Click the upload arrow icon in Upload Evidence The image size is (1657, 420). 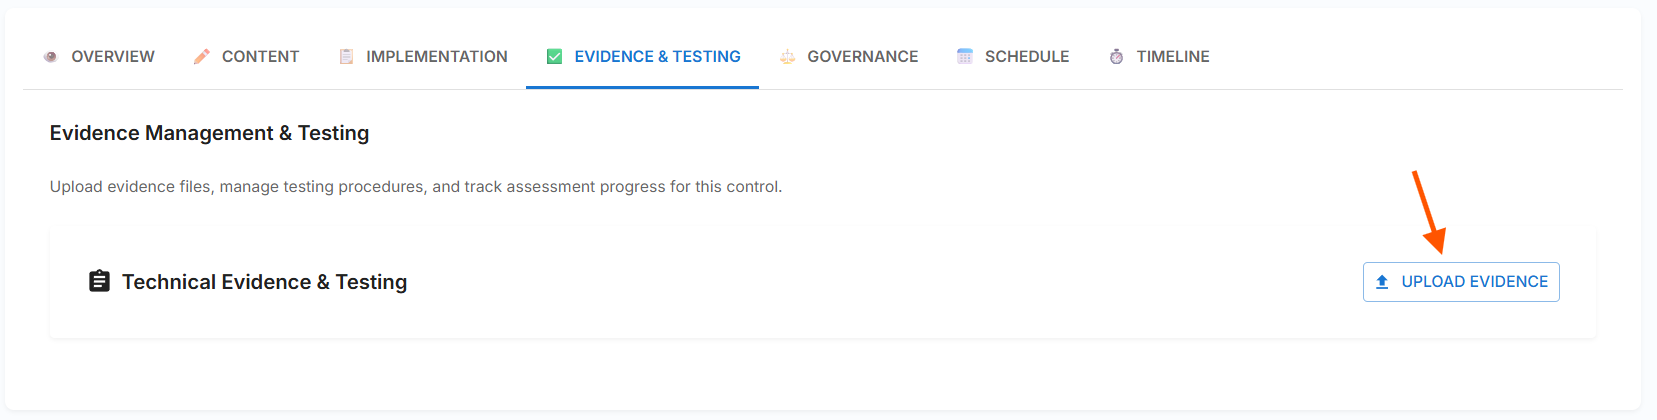click(x=1382, y=282)
